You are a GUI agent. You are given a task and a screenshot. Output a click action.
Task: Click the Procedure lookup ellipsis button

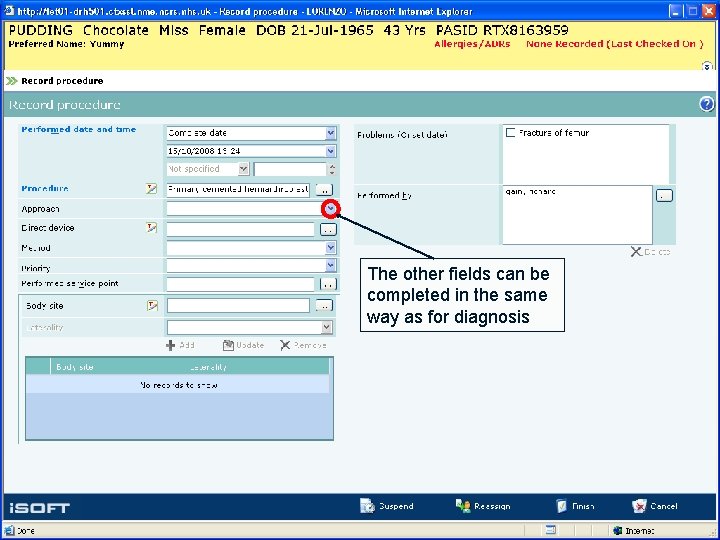click(x=324, y=190)
